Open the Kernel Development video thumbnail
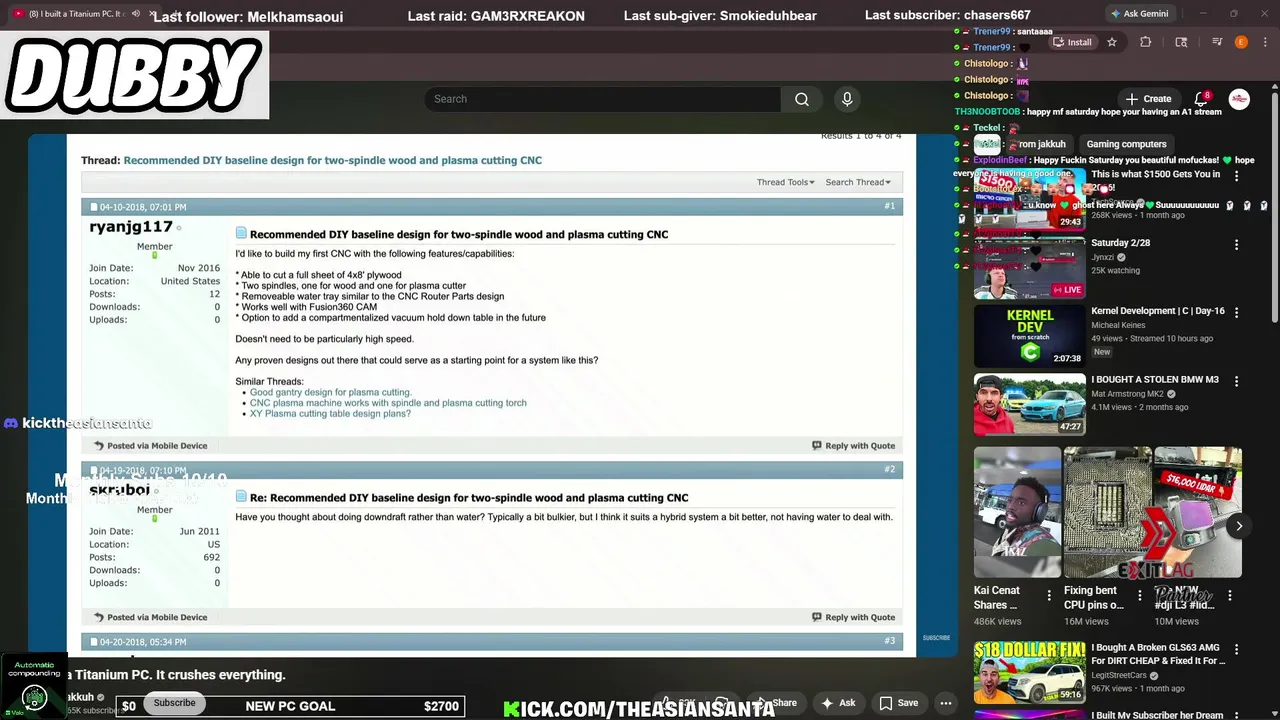 tap(1029, 336)
